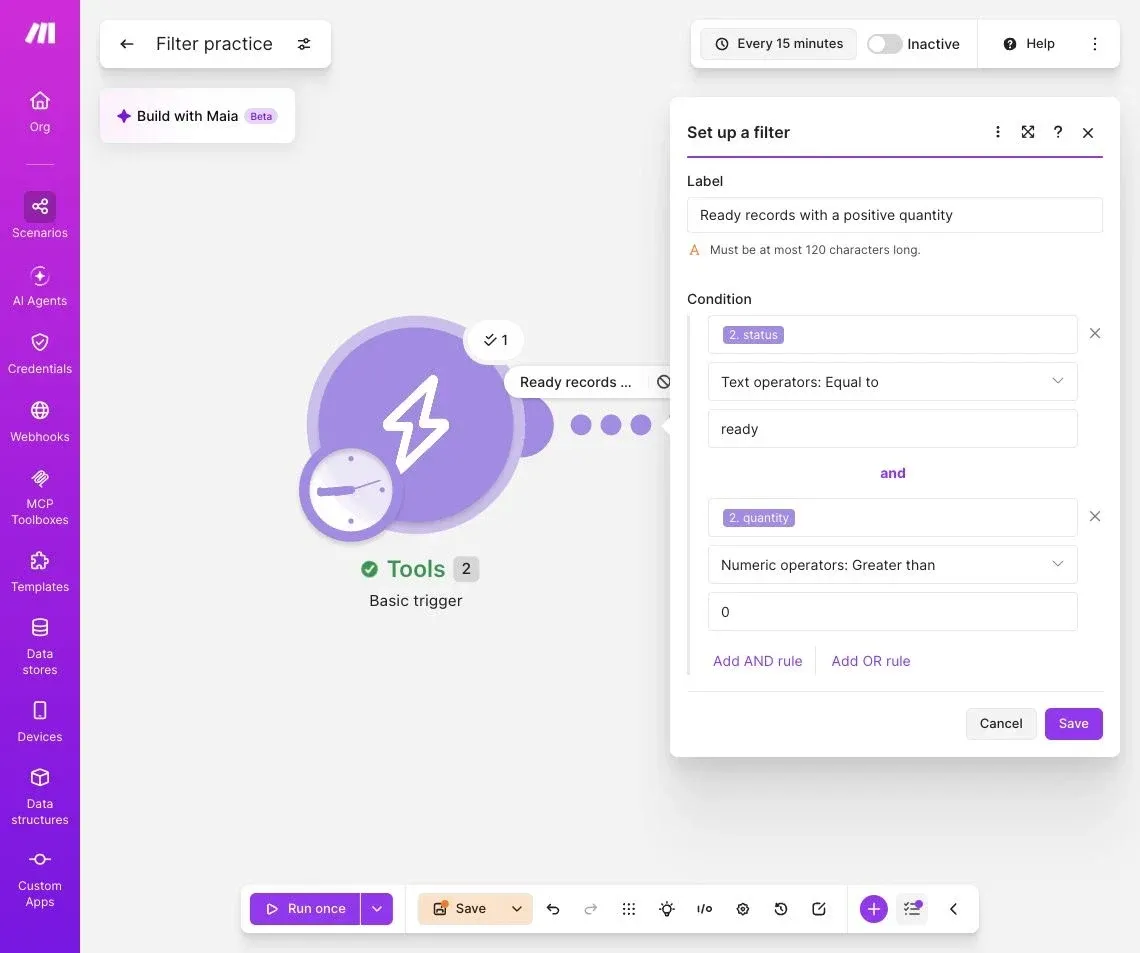Click module number badge 2
Image resolution: width=1140 pixels, height=953 pixels.
point(466,568)
